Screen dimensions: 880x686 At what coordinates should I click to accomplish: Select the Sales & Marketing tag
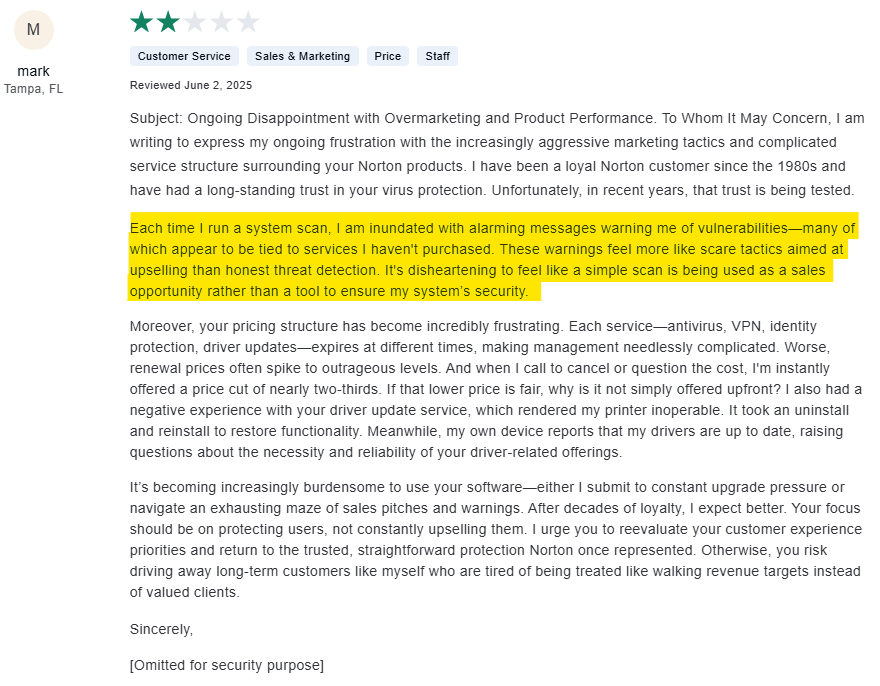(x=302, y=56)
